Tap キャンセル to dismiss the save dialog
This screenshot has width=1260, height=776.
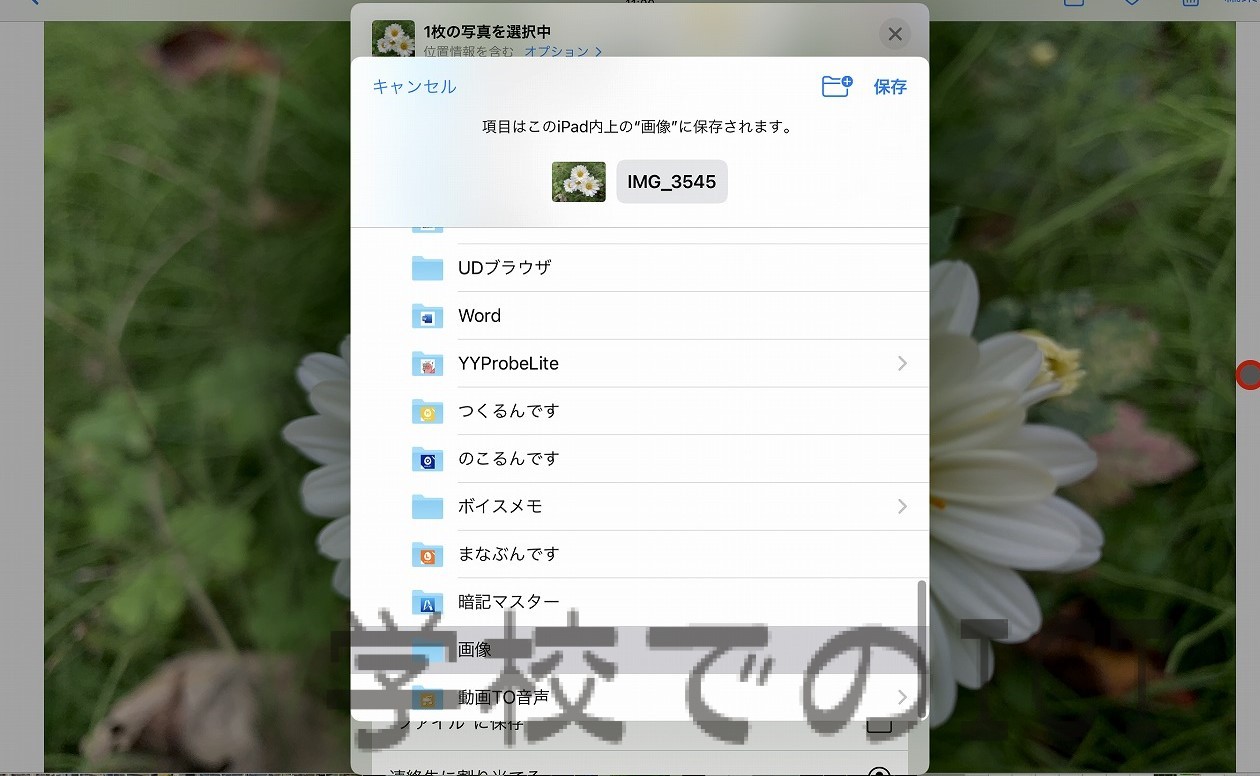click(414, 87)
